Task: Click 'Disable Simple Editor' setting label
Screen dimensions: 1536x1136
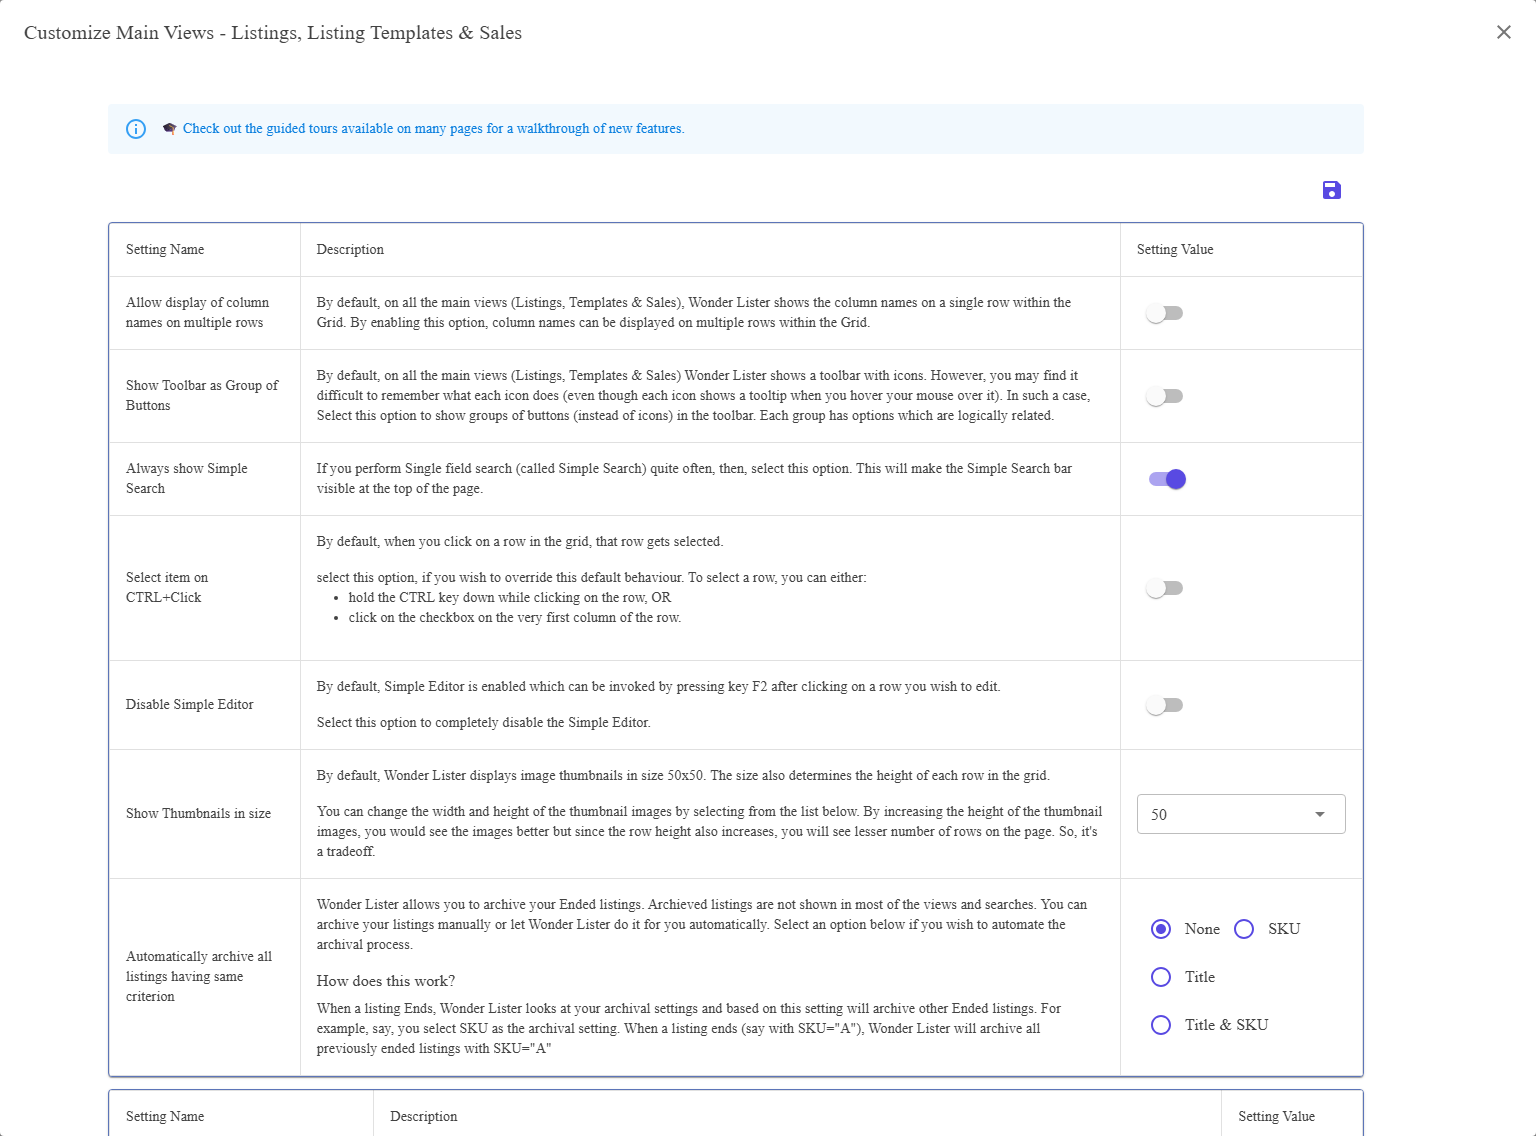Action: coord(190,705)
